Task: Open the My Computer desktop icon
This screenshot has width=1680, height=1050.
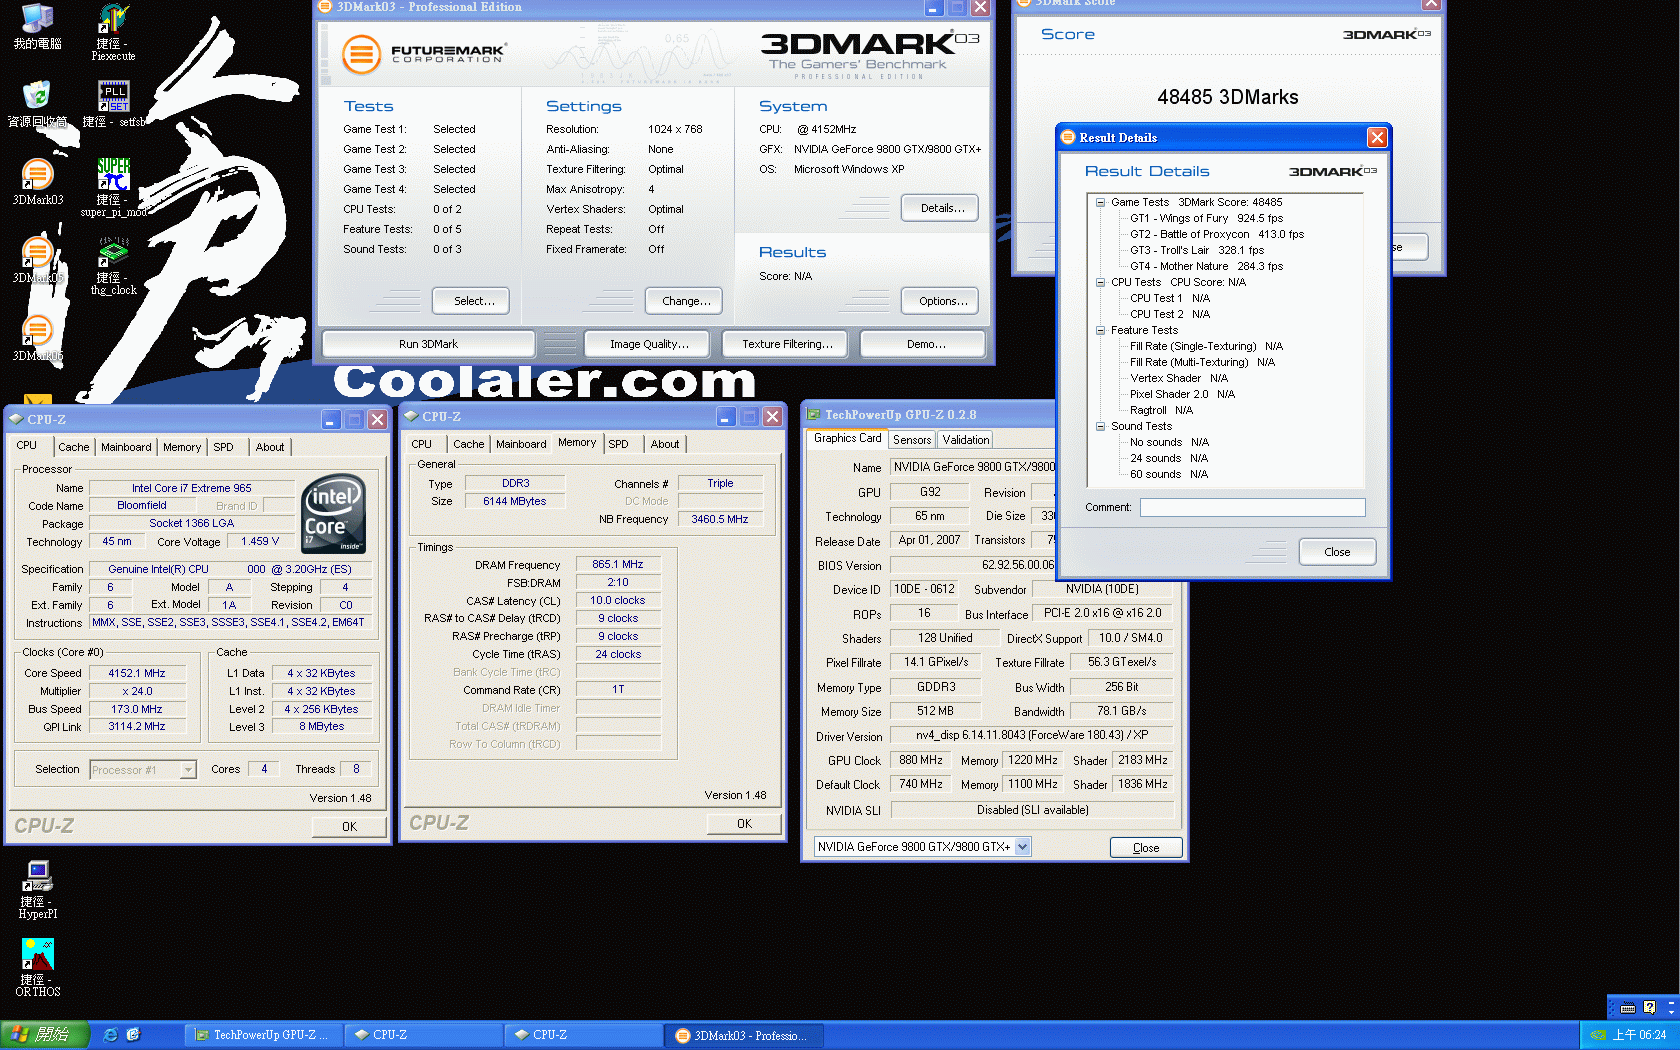Action: point(37,27)
